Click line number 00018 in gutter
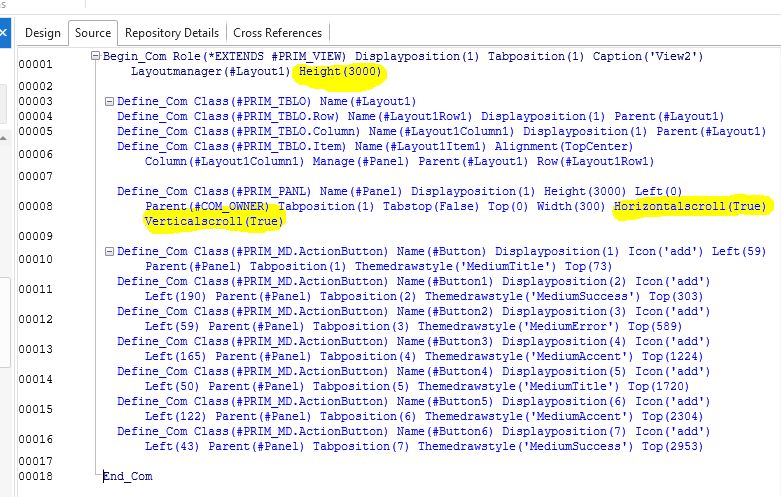 point(35,477)
